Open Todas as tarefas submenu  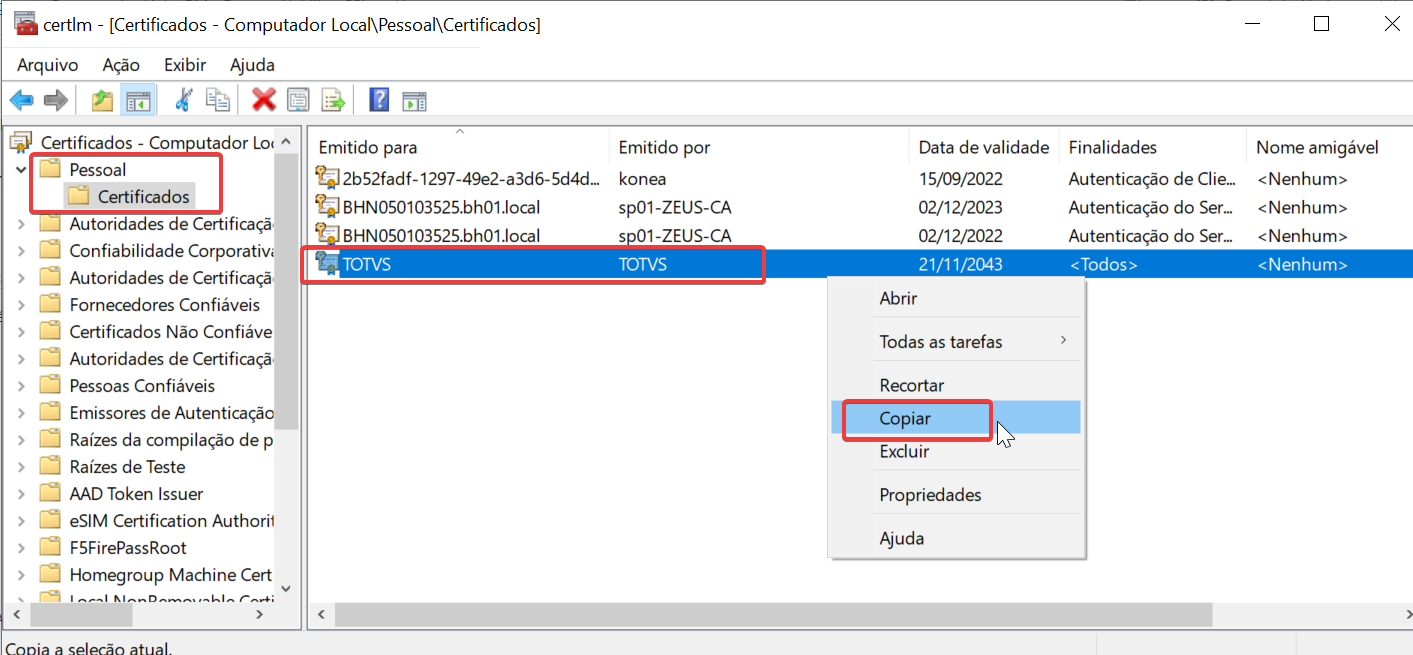click(956, 342)
